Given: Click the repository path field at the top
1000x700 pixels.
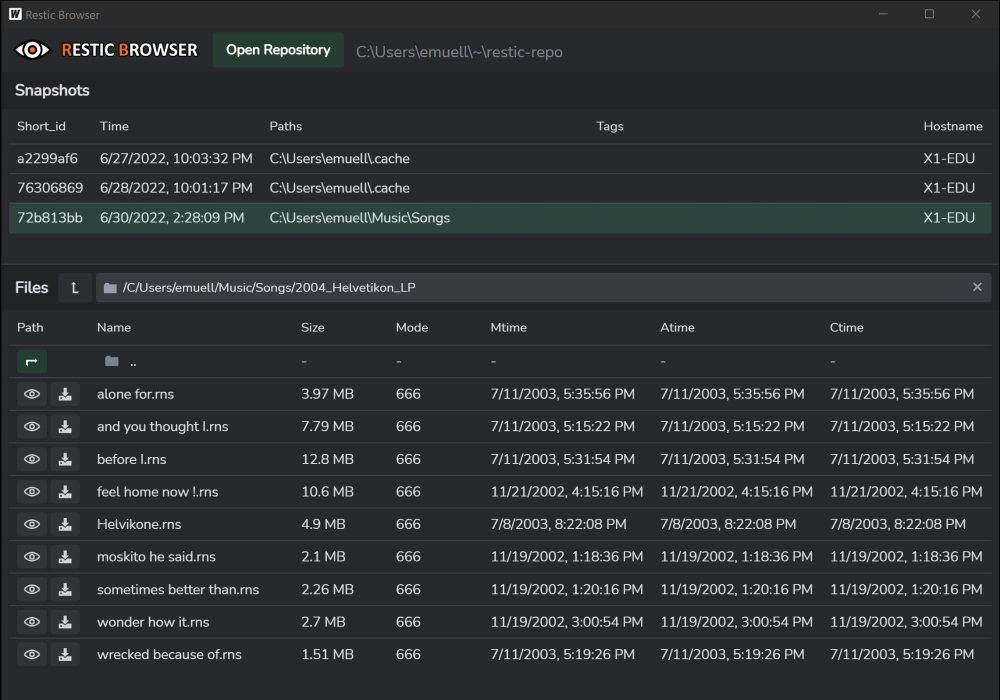Looking at the screenshot, I should pyautogui.click(x=460, y=51).
